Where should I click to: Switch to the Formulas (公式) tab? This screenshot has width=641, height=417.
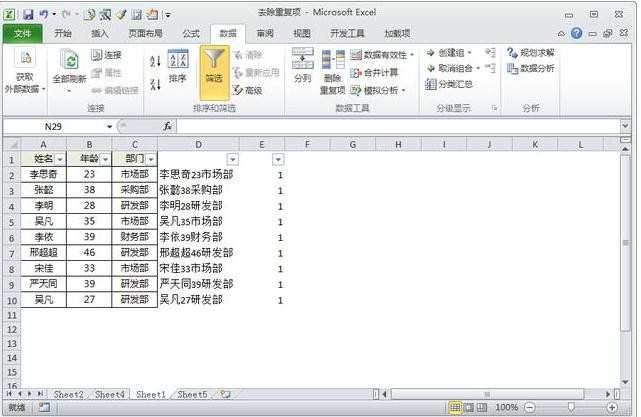191,34
